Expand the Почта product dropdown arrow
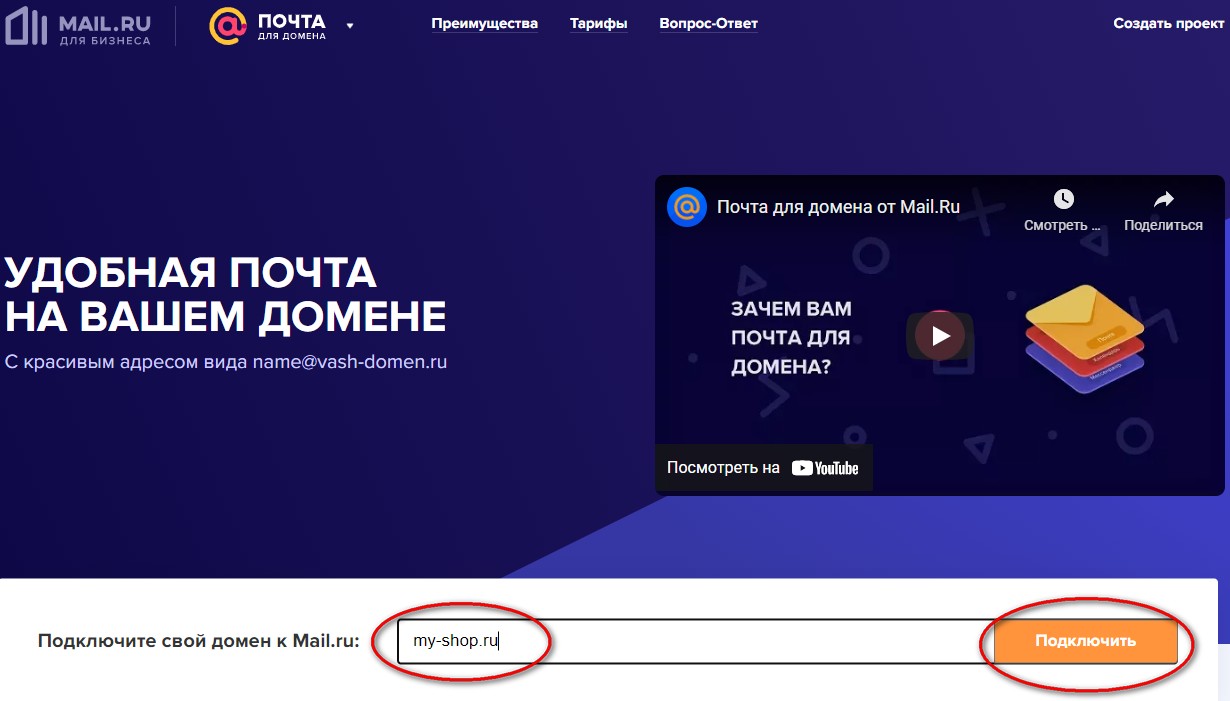 [x=350, y=26]
